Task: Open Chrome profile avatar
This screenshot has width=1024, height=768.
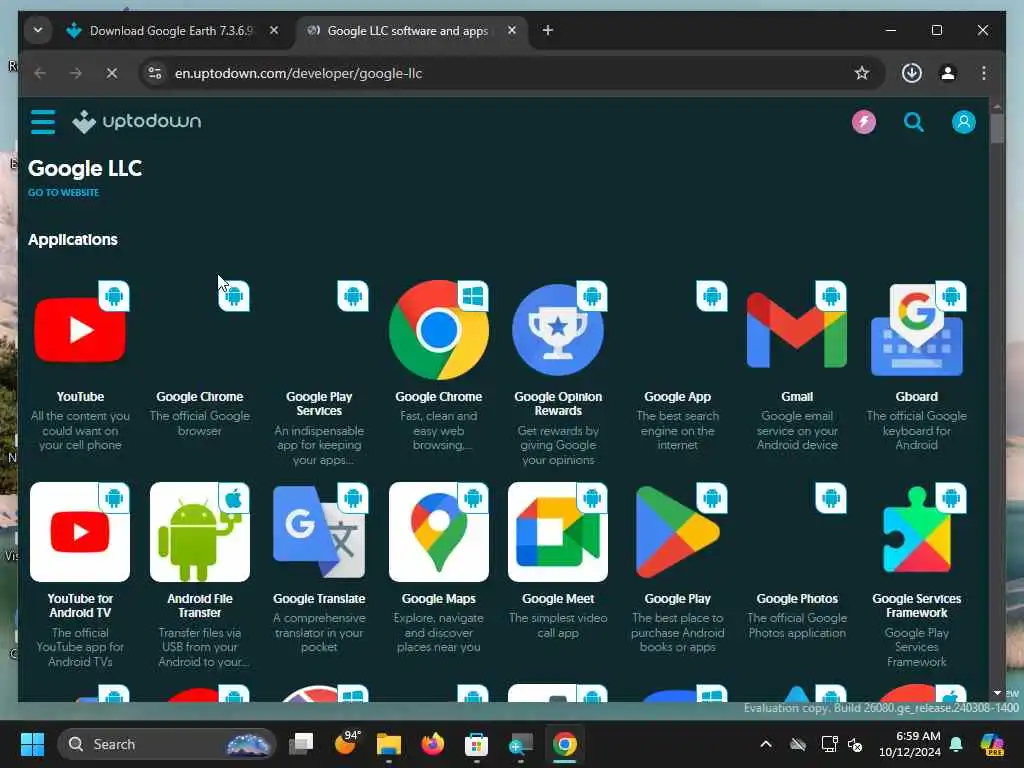Action: 948,73
